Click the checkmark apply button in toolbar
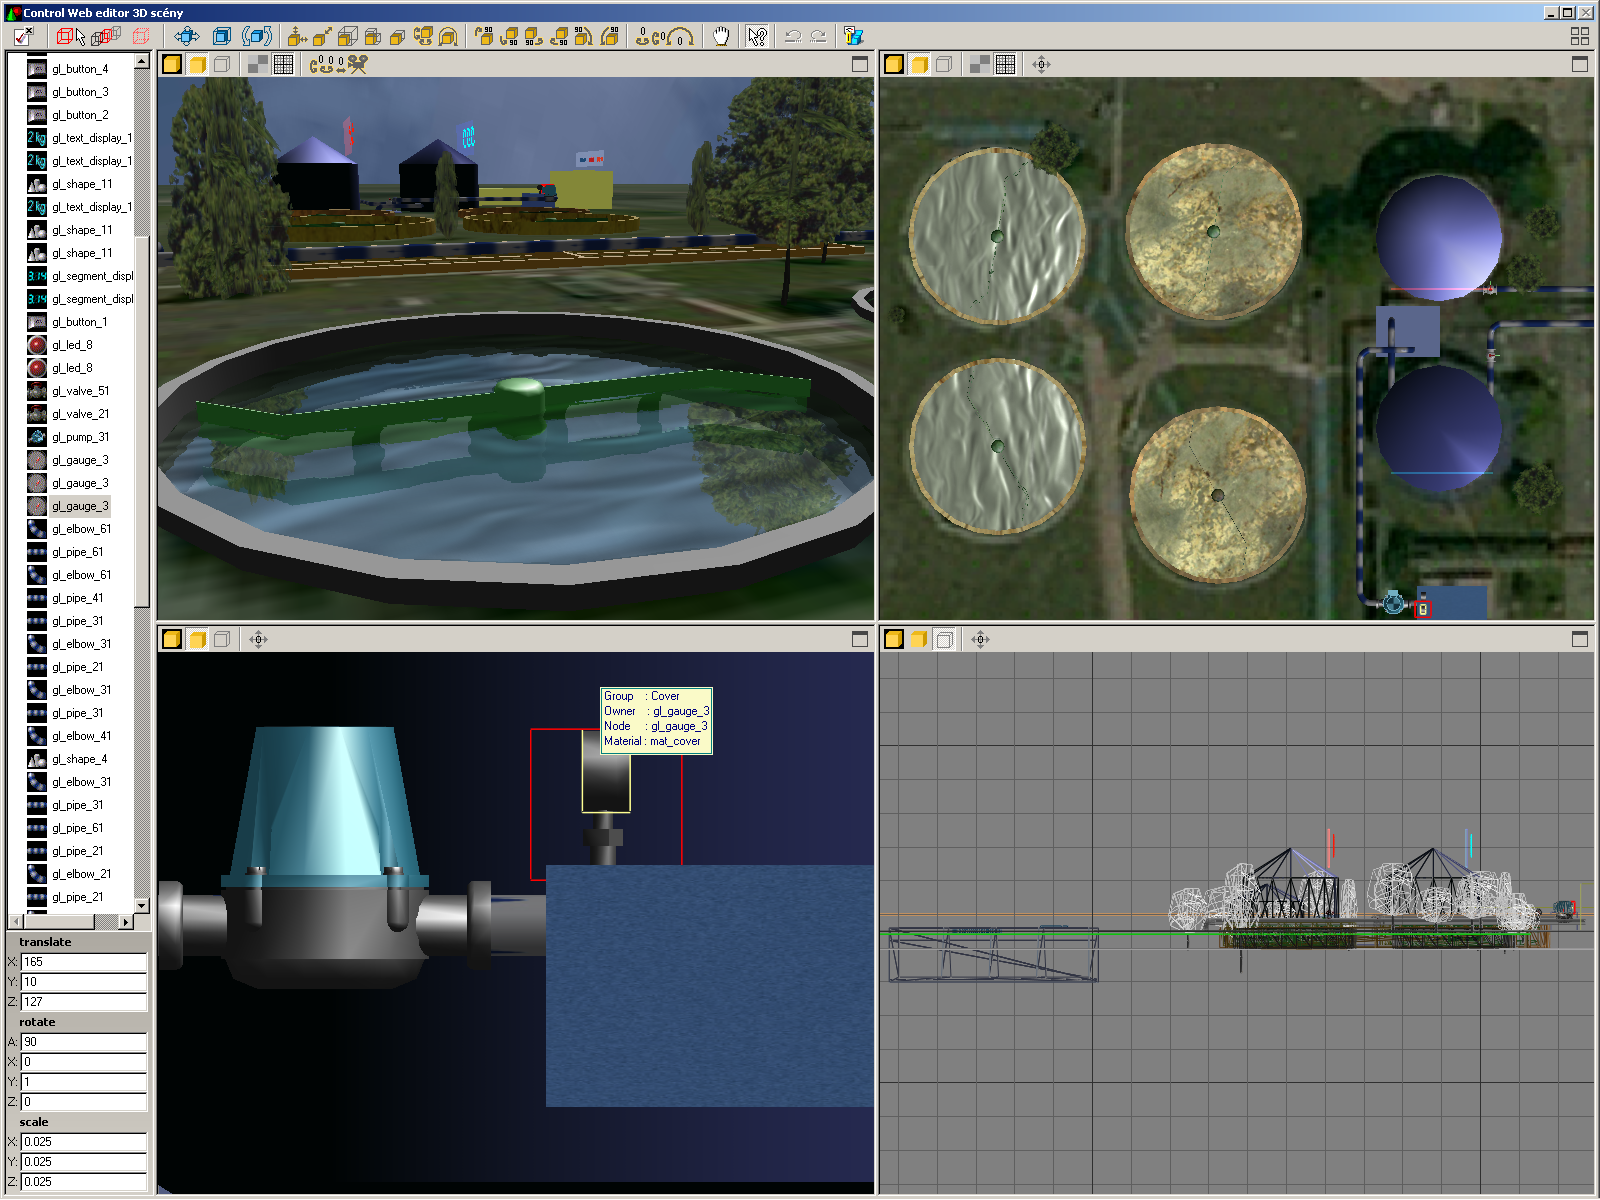The image size is (1600, 1200). tap(23, 37)
